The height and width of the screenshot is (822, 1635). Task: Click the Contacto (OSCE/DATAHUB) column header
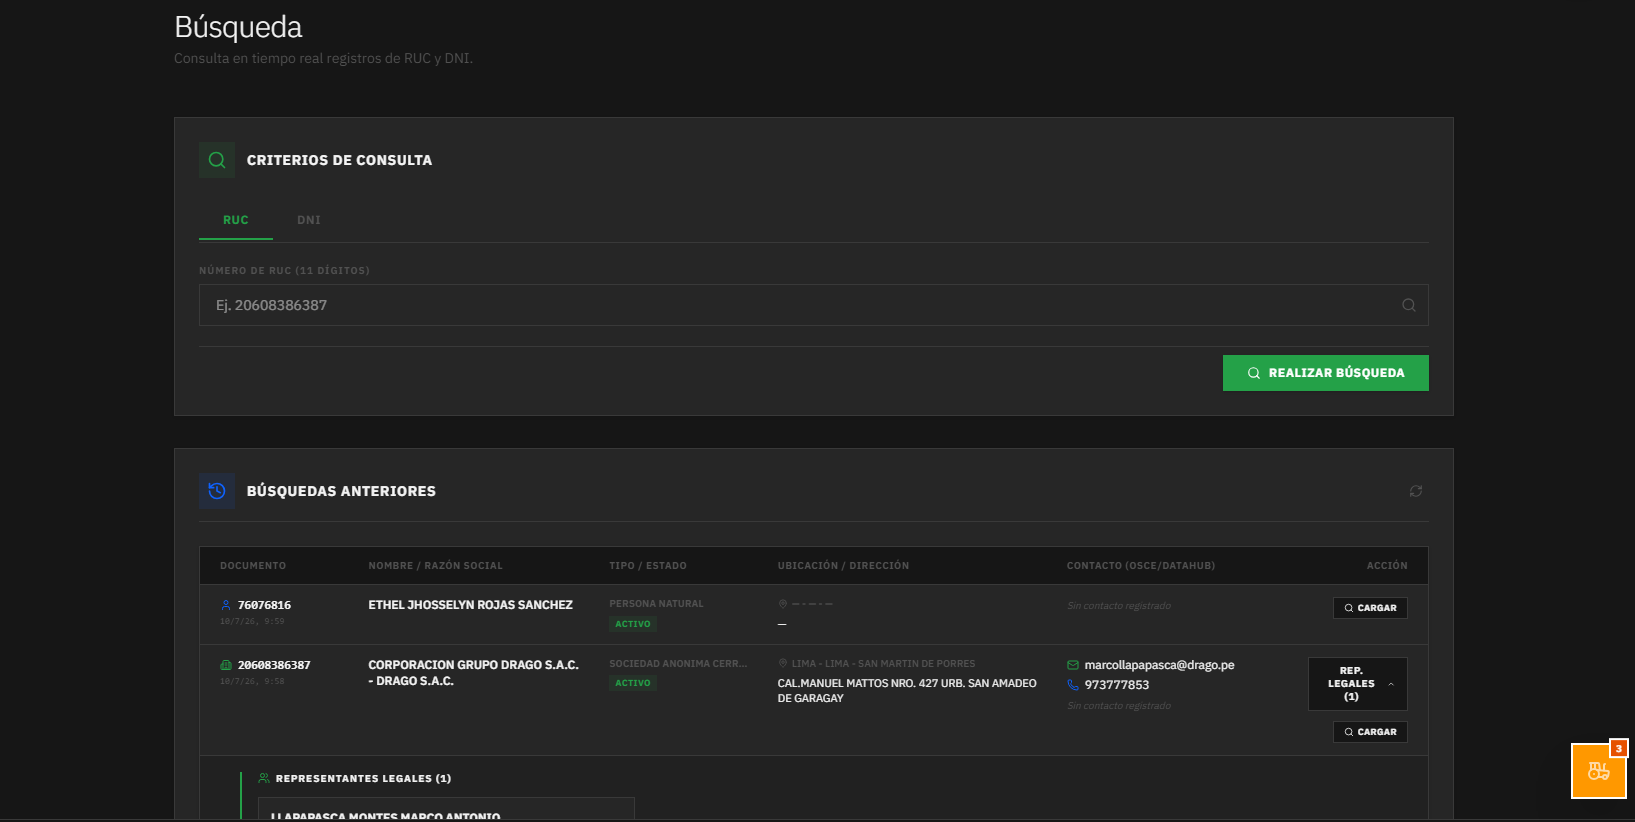point(1141,566)
